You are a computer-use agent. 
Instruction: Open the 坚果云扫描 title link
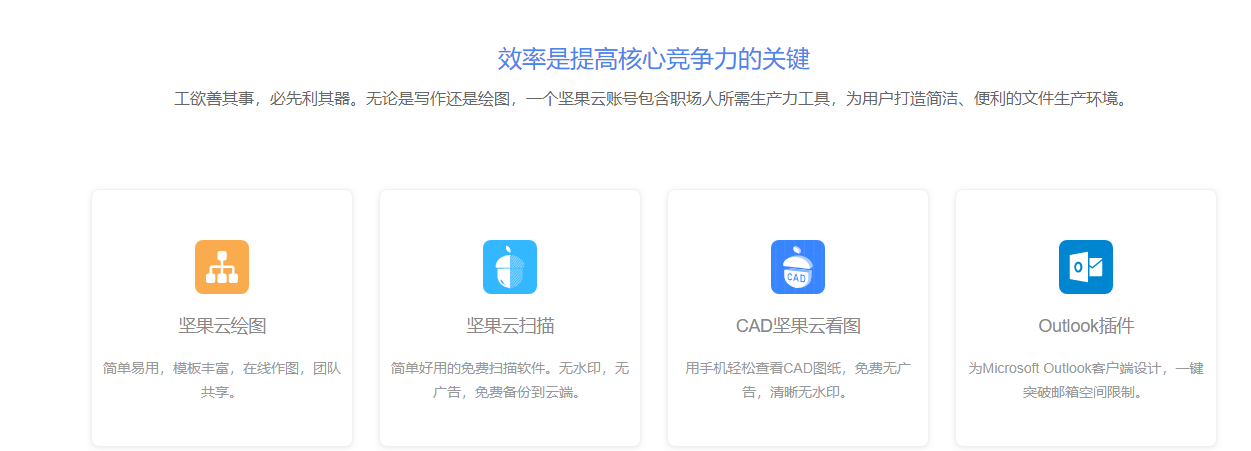pos(510,326)
